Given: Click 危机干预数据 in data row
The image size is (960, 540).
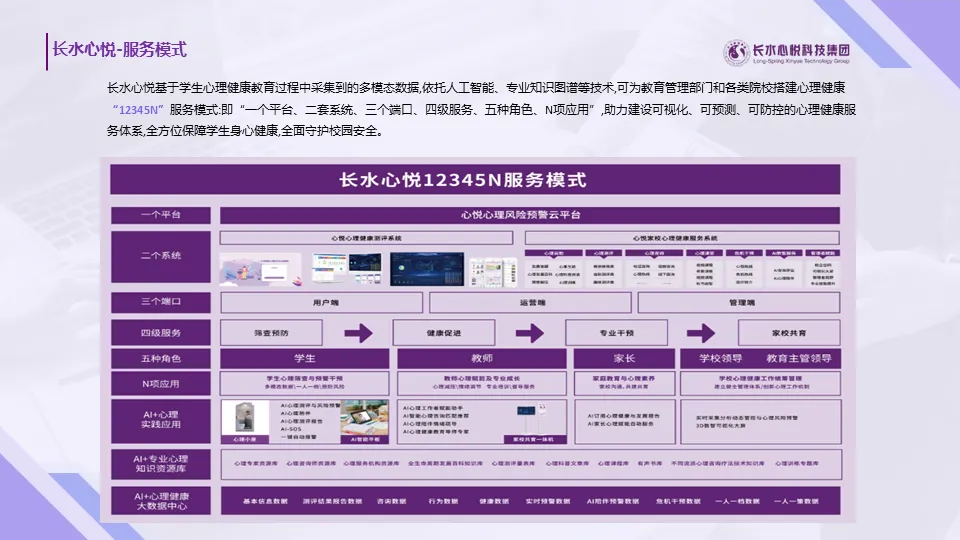Looking at the screenshot, I should point(678,501).
